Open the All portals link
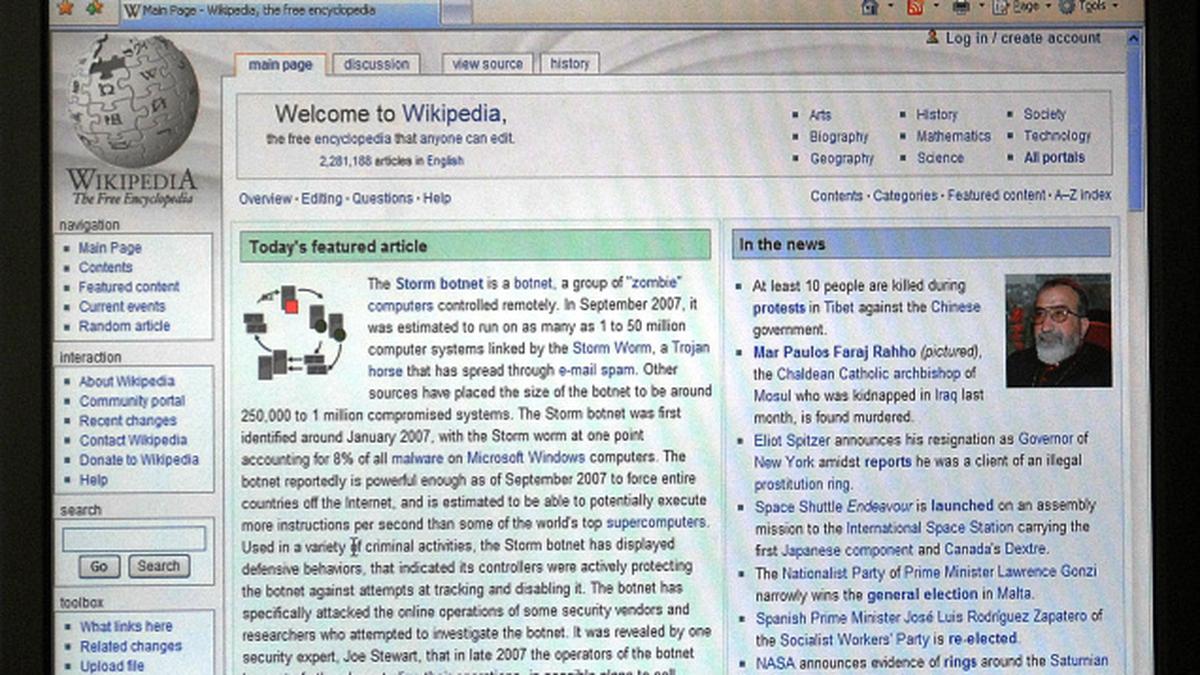This screenshot has width=1200, height=675. [x=1053, y=158]
